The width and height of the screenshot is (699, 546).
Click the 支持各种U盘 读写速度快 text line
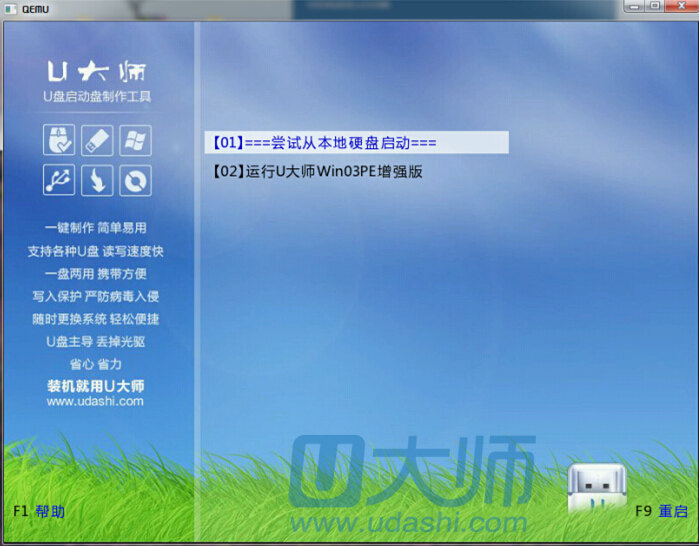pyautogui.click(x=95, y=251)
